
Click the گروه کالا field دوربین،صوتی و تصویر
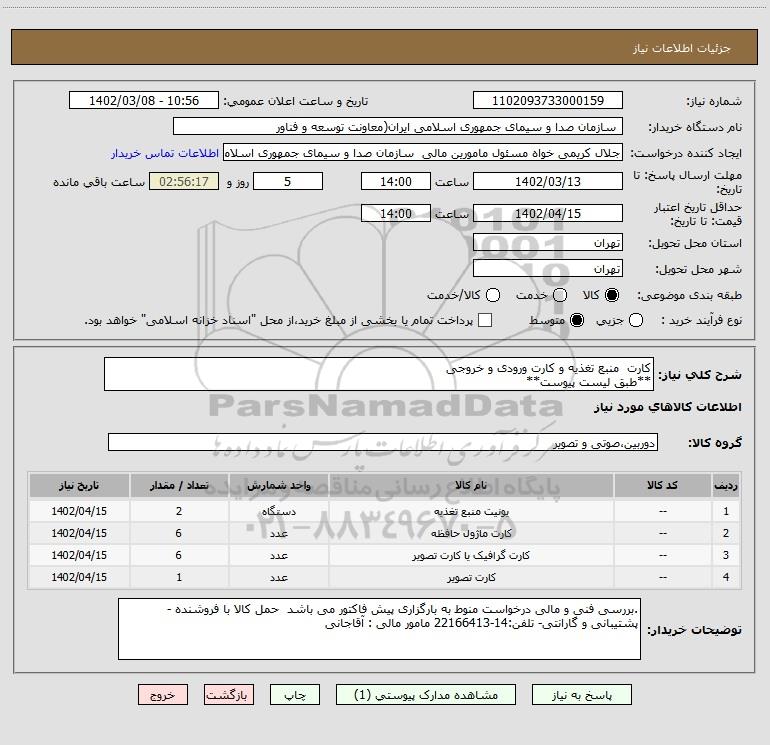[x=383, y=442]
